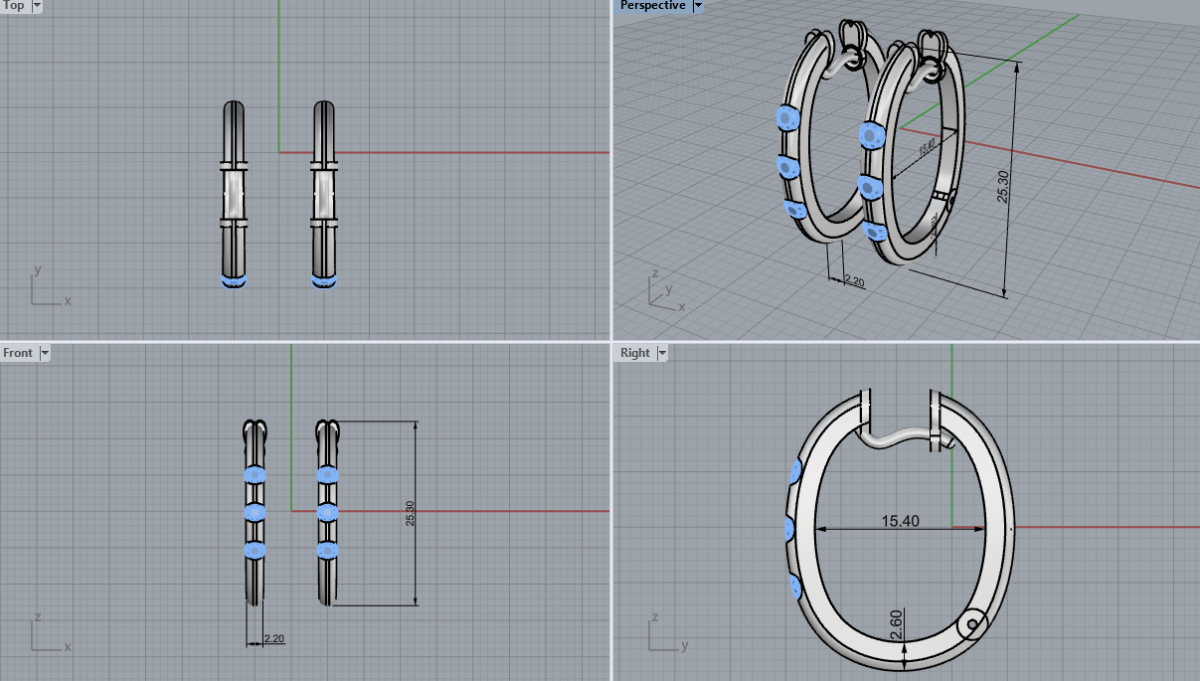1200x681 pixels.
Task: Select the 15.40 dimension in Right viewport
Action: click(x=900, y=521)
